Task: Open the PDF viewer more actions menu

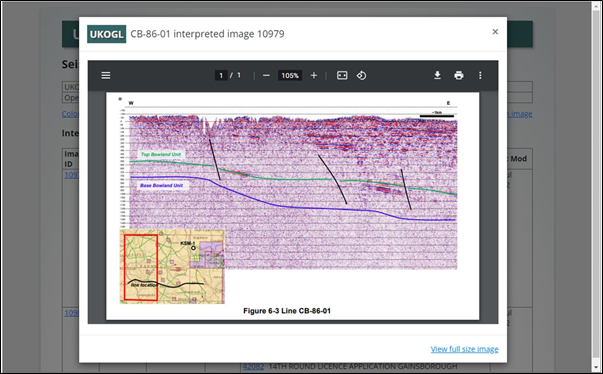Action: (x=480, y=75)
